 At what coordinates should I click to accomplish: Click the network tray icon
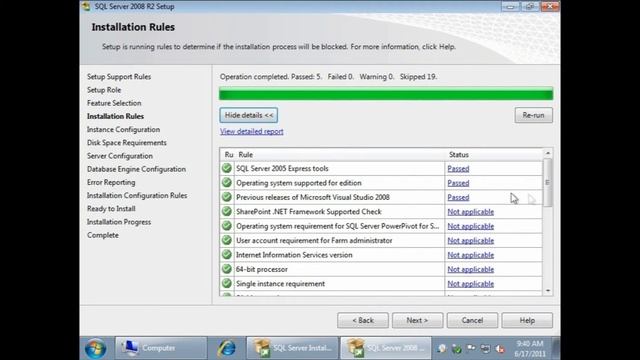point(485,349)
